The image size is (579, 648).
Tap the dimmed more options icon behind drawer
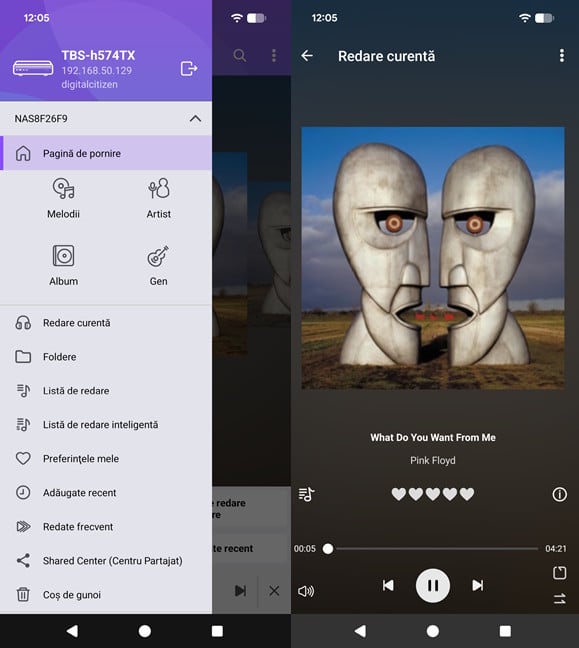tap(274, 55)
